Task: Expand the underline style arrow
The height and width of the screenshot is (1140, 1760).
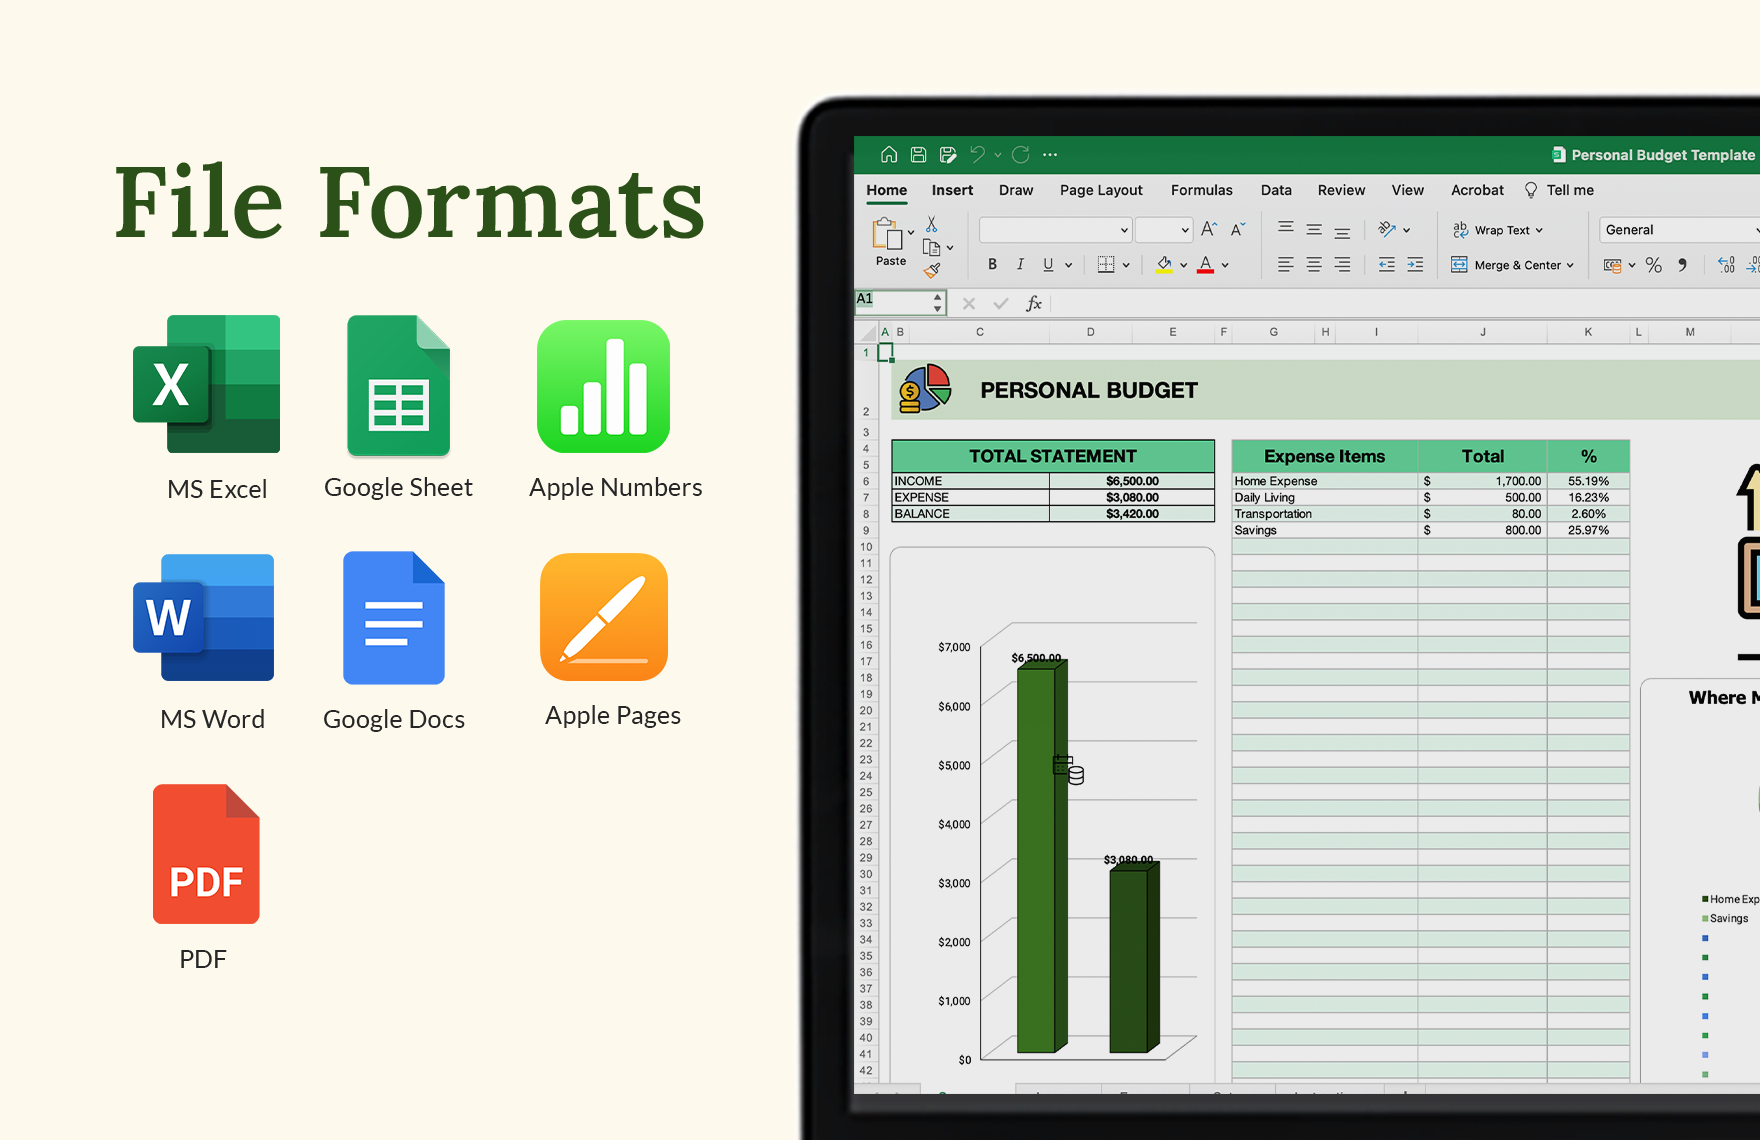Action: pos(1068,265)
